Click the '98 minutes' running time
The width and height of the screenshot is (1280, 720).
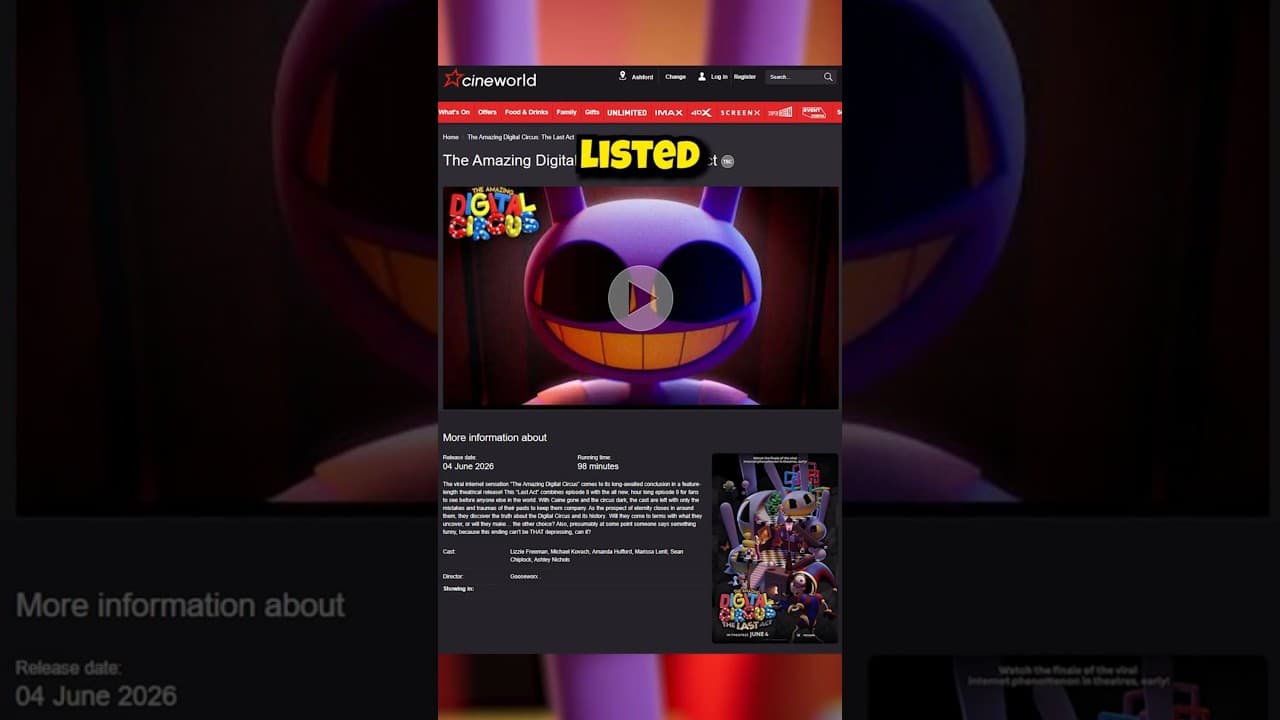598,466
